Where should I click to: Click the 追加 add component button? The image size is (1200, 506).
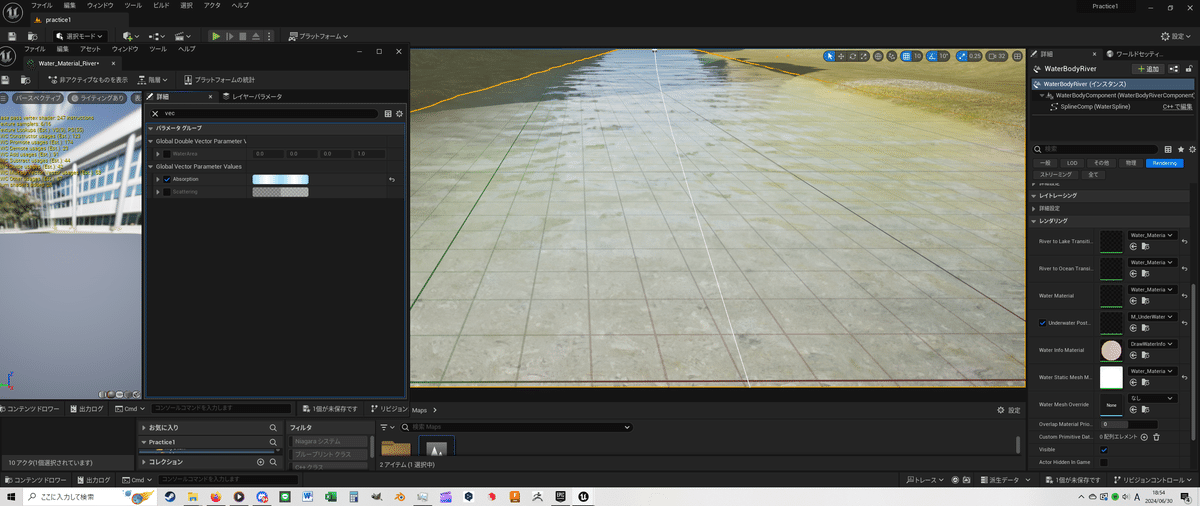click(x=1147, y=69)
